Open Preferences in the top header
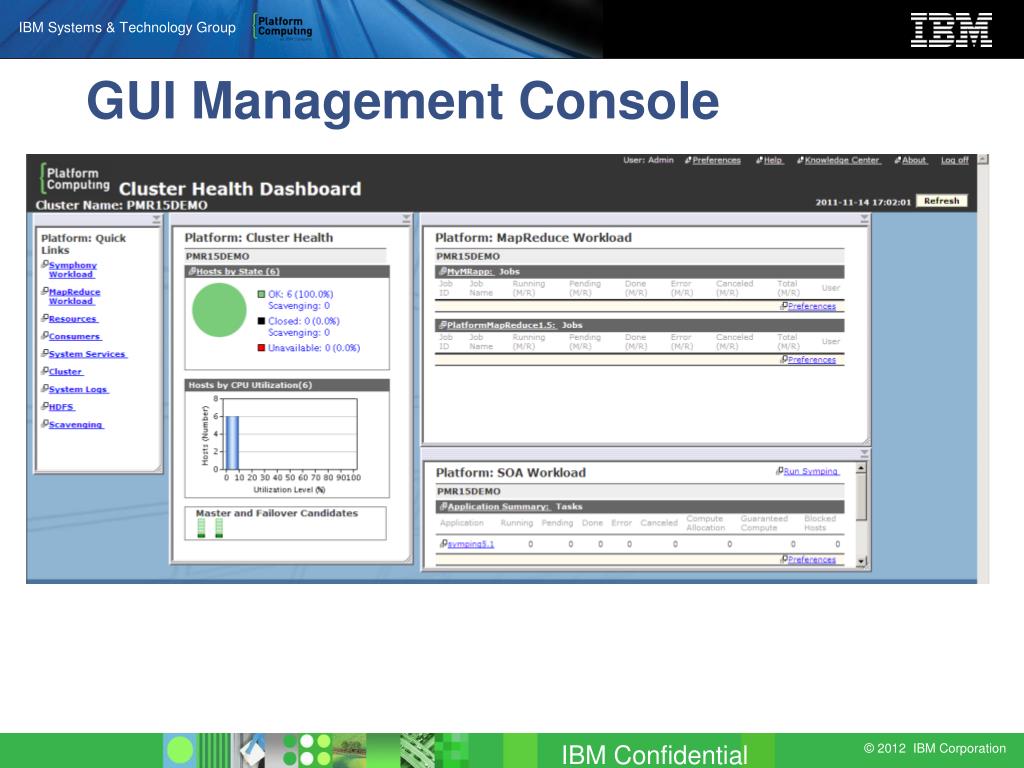Image resolution: width=1024 pixels, height=768 pixels. tap(716, 161)
